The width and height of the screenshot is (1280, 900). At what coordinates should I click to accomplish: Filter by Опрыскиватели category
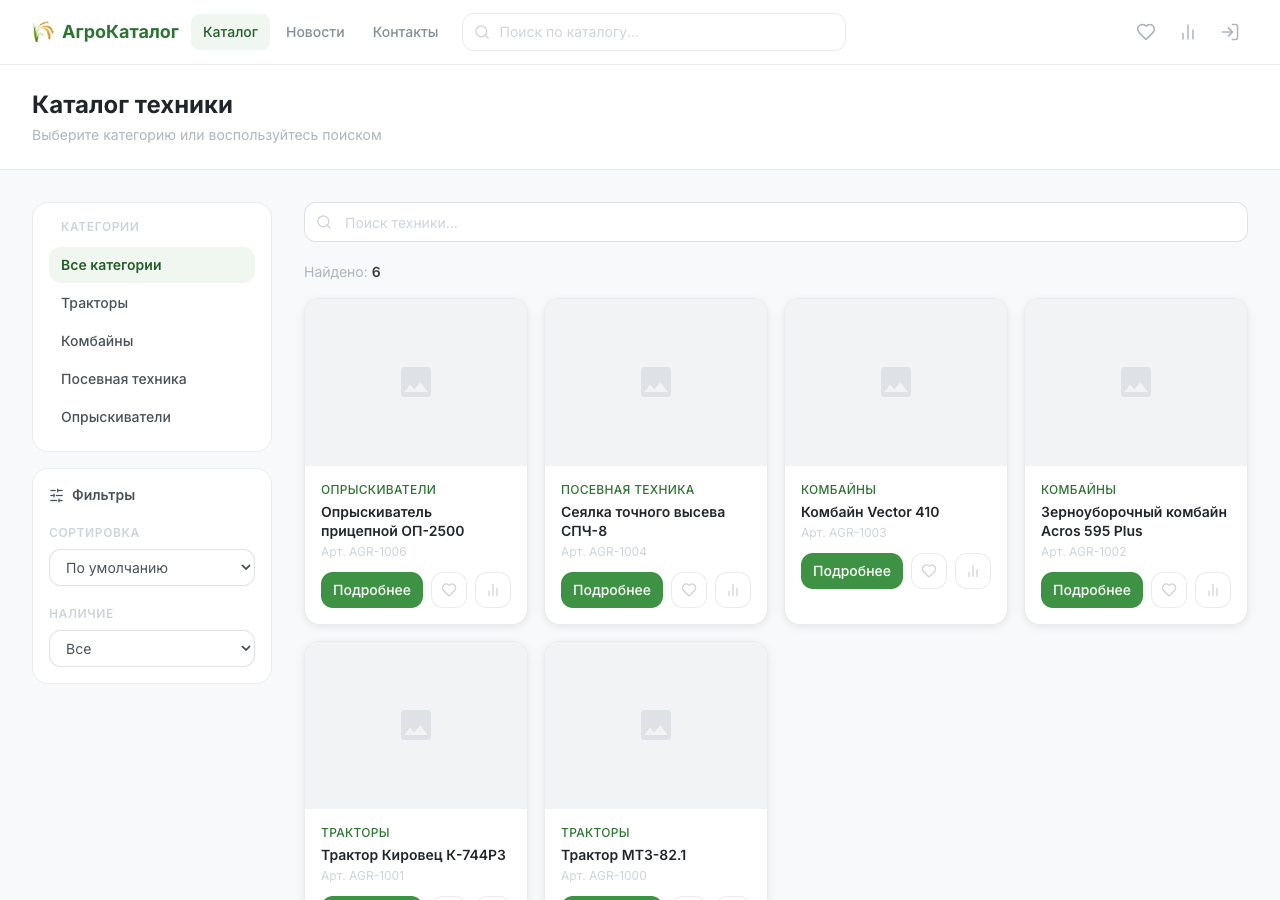click(x=152, y=417)
